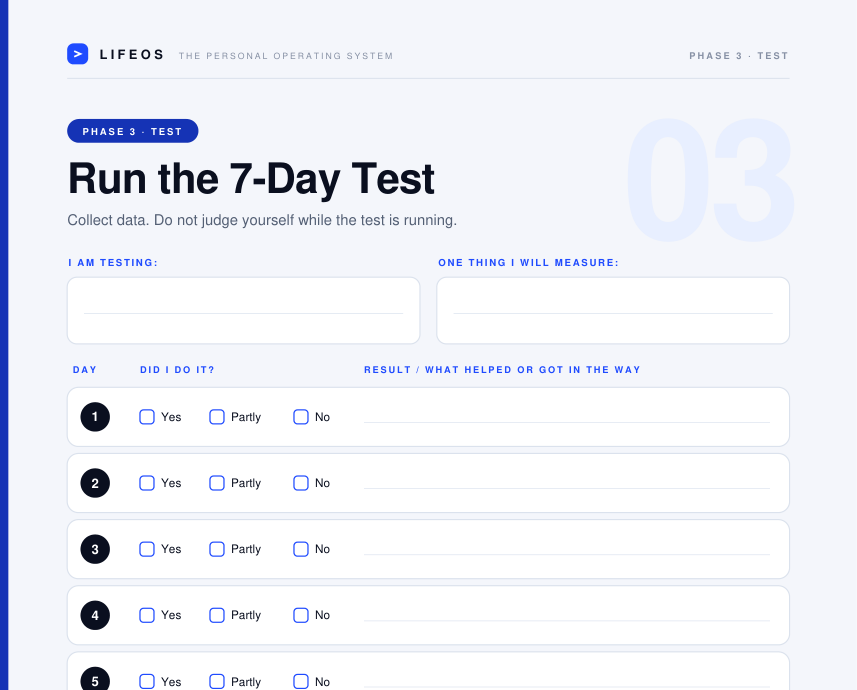This screenshot has height=690, width=857.
Task: Click the Day 4 number circle
Action: click(x=95, y=615)
